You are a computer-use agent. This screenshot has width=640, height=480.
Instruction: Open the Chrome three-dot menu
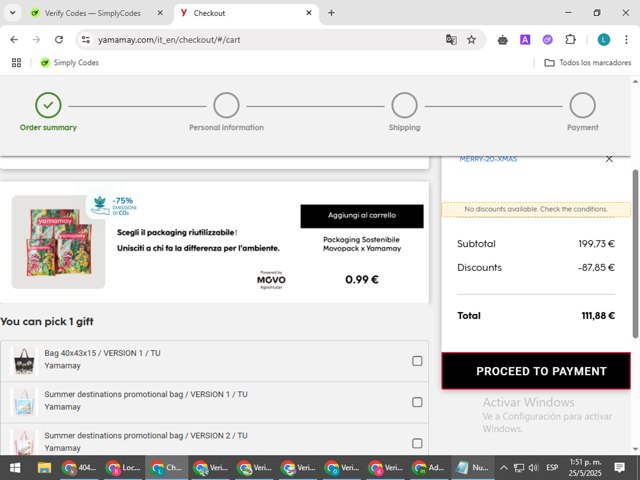click(626, 40)
